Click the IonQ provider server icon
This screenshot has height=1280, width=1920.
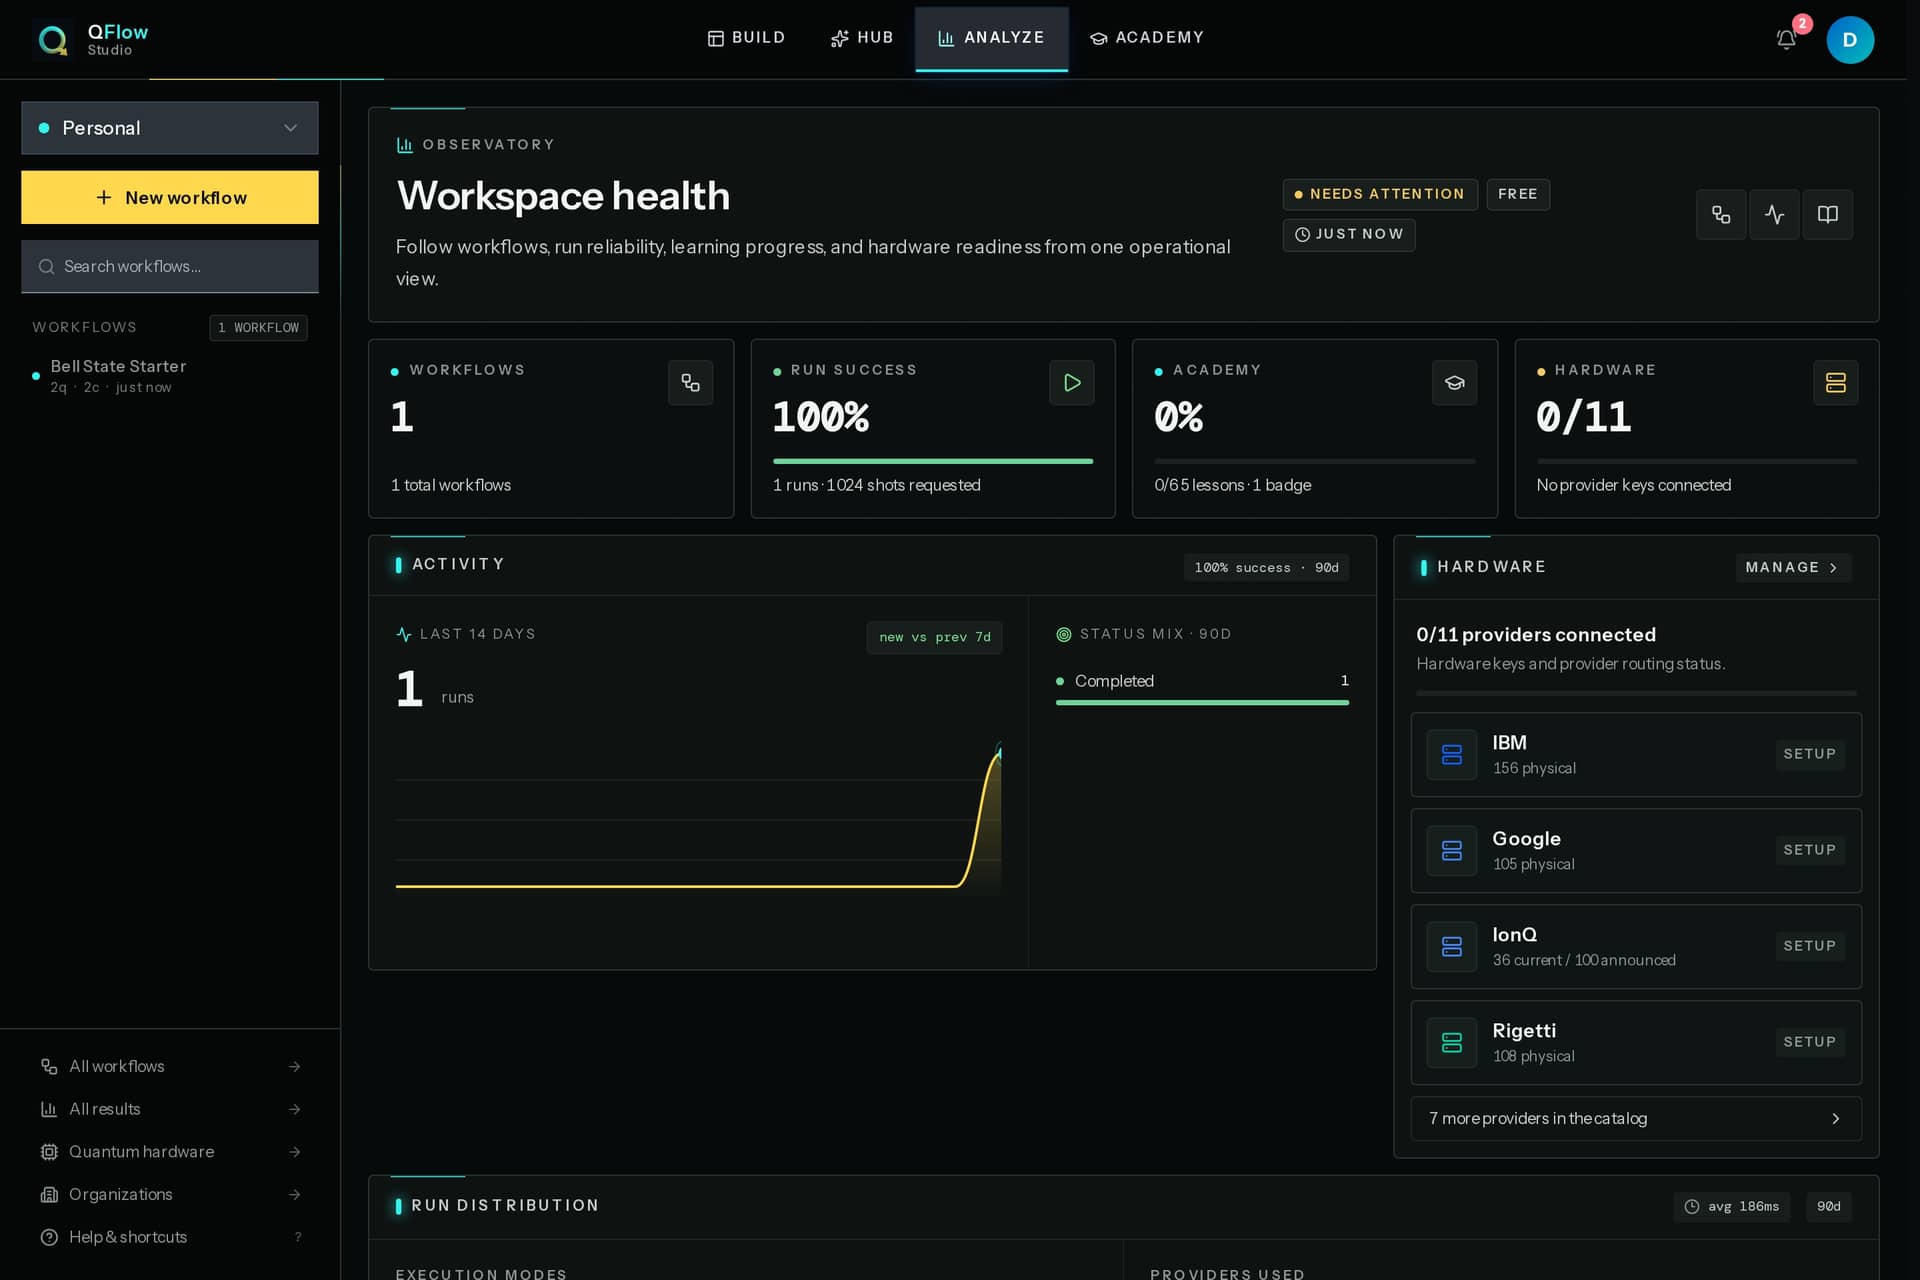tap(1452, 946)
